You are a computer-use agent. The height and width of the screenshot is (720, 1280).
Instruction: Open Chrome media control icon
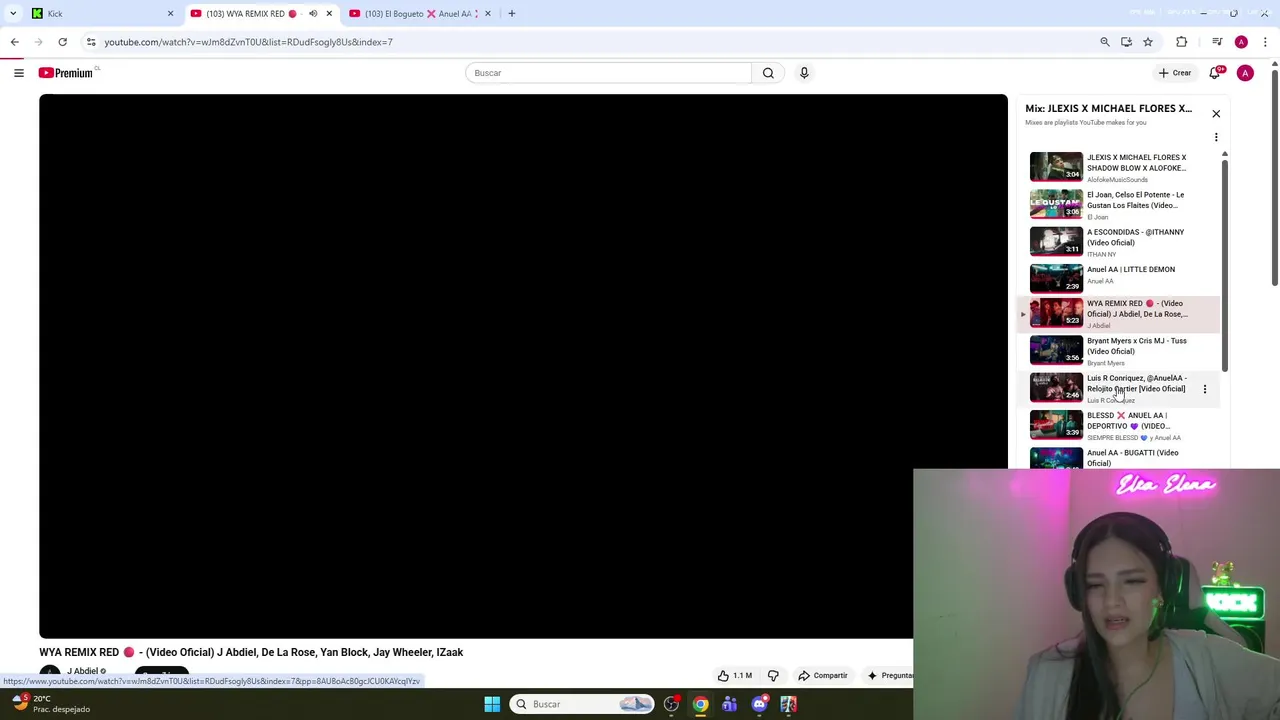(1217, 42)
